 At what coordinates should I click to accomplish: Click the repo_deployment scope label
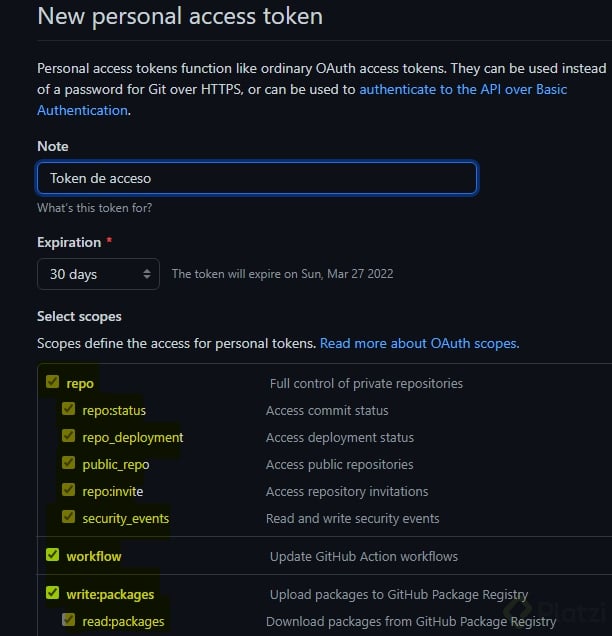pyautogui.click(x=132, y=437)
